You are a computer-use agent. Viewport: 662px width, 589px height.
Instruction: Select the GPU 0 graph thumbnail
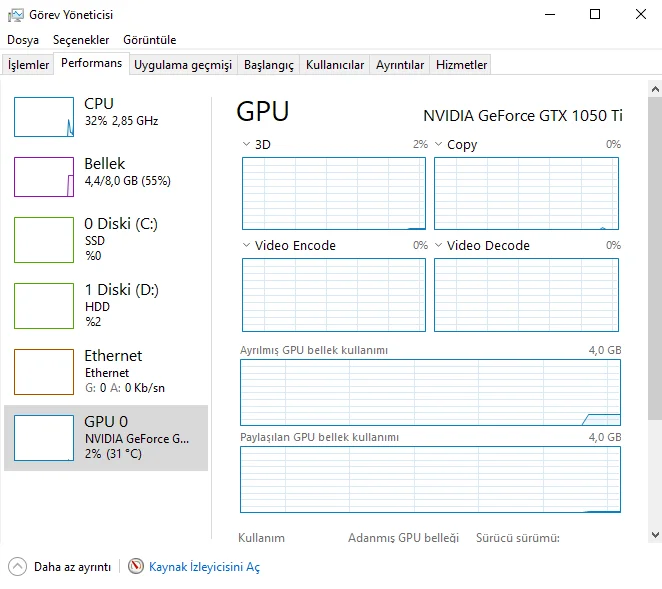[x=44, y=438]
